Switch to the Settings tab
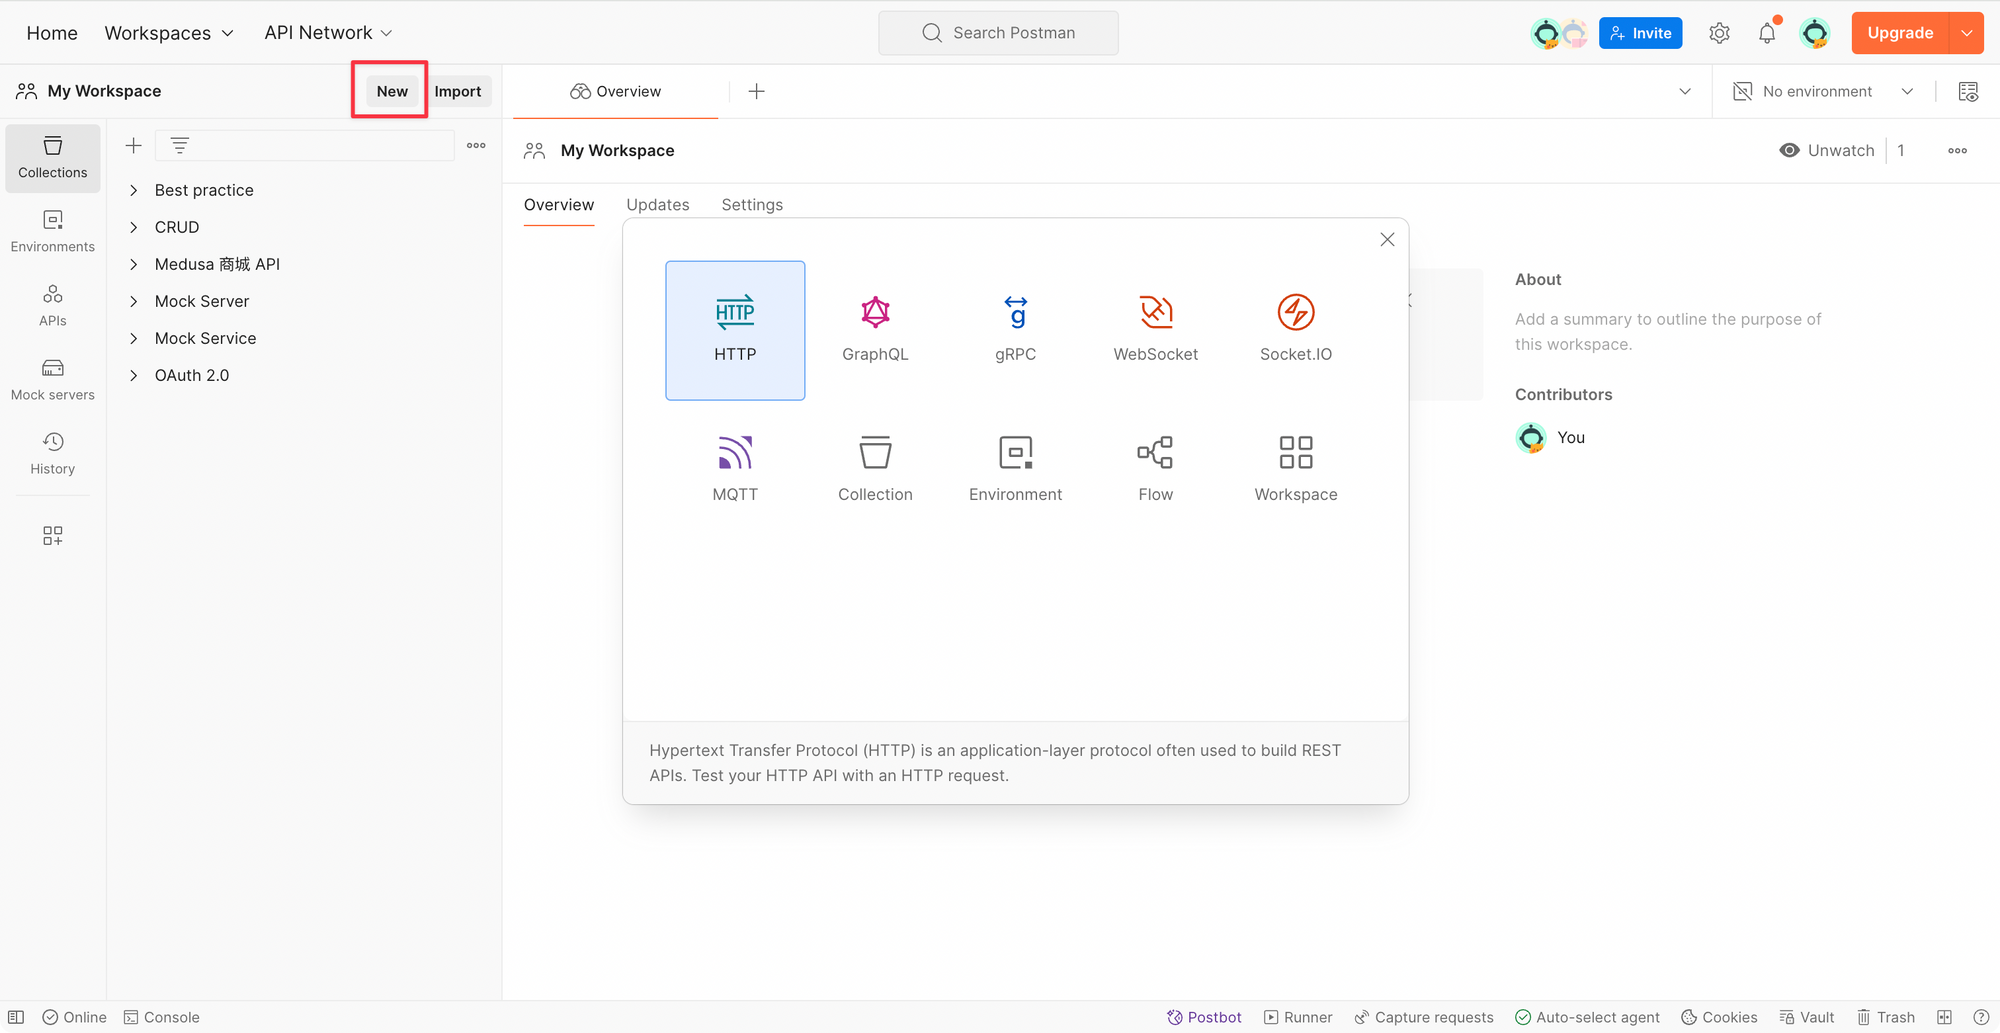This screenshot has width=2000, height=1033. point(752,205)
